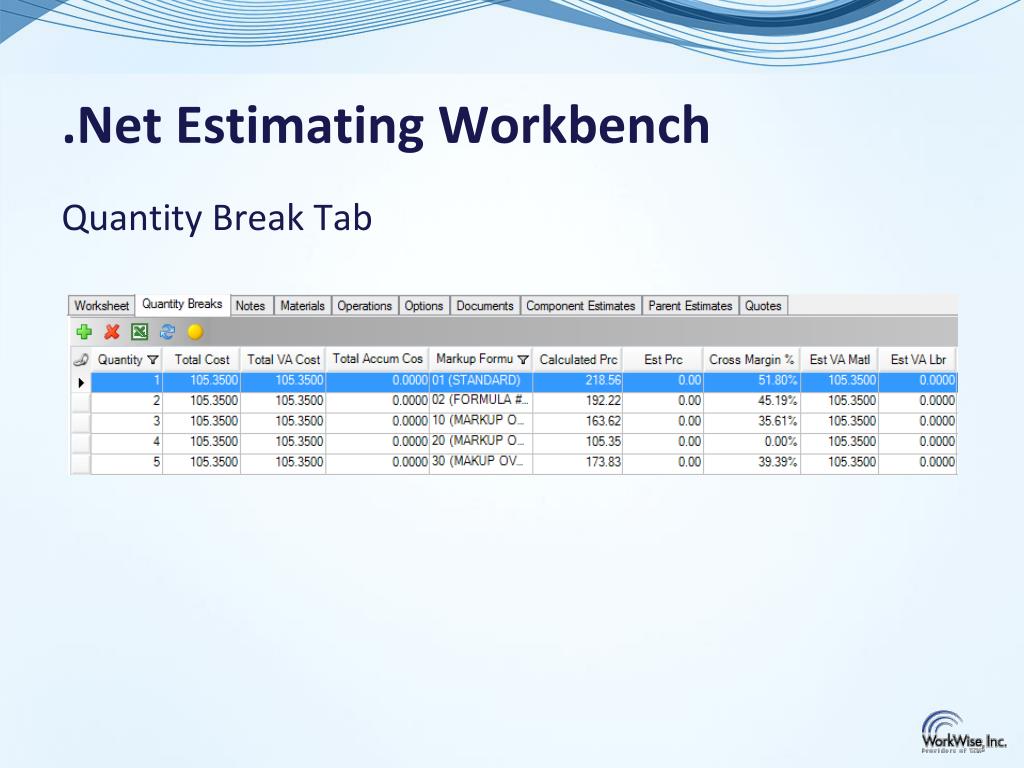Viewport: 1024px width, 768px height.
Task: Click calculated price 173.83
Action: (x=578, y=462)
